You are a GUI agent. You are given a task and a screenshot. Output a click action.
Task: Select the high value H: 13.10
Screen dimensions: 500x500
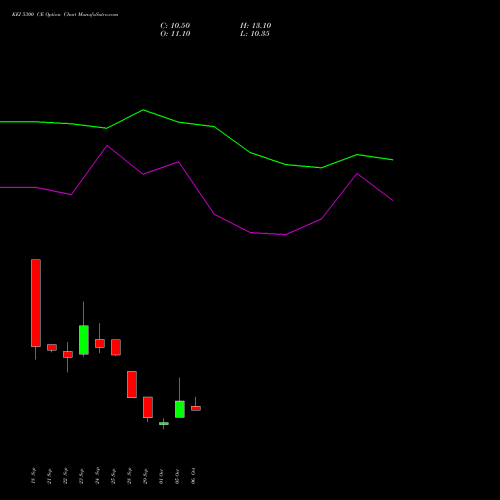point(255,26)
